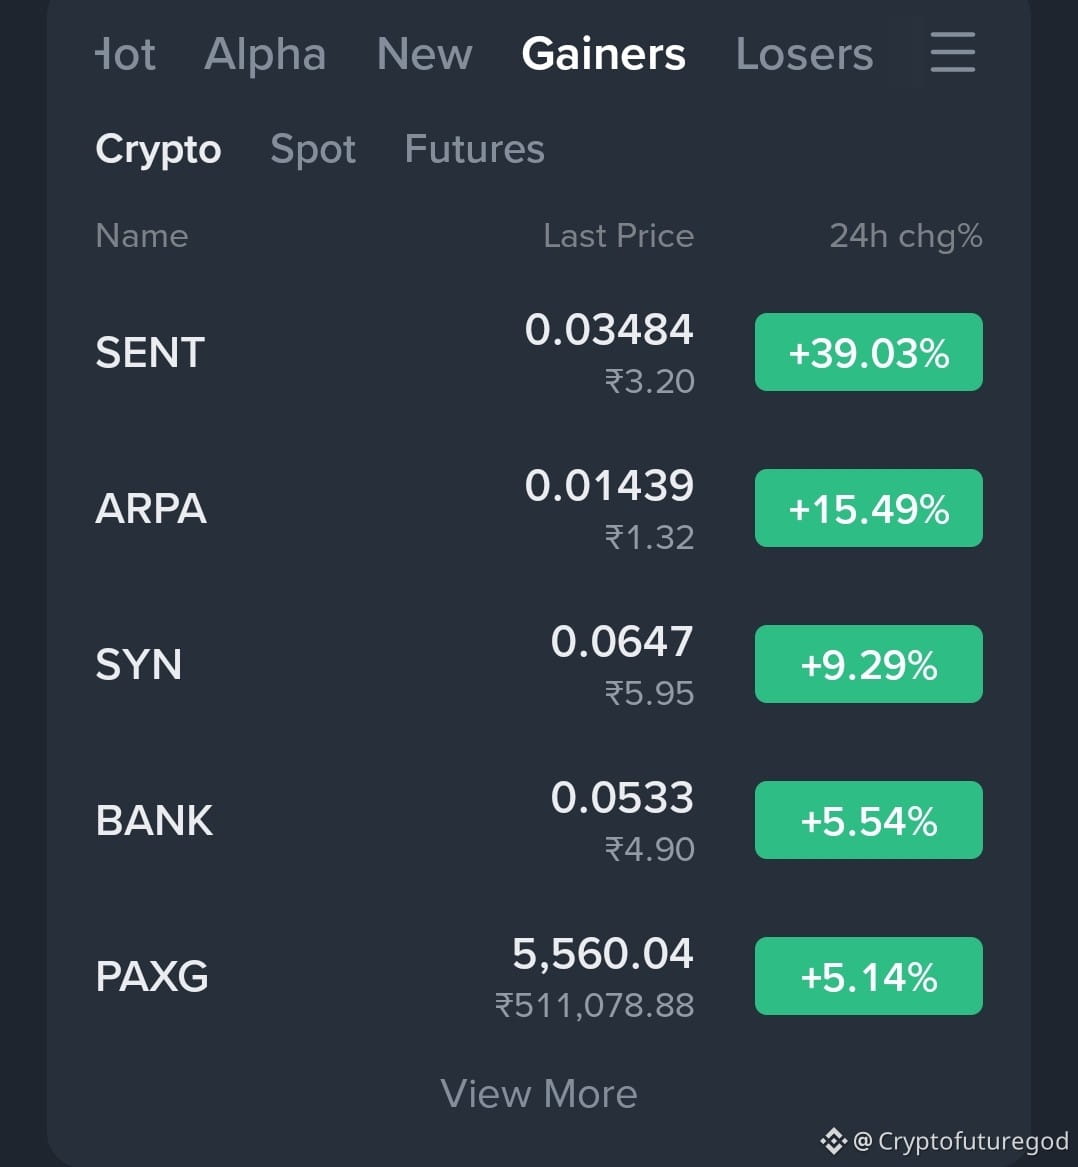1078x1167 pixels.
Task: Click the View More link
Action: click(x=539, y=1093)
